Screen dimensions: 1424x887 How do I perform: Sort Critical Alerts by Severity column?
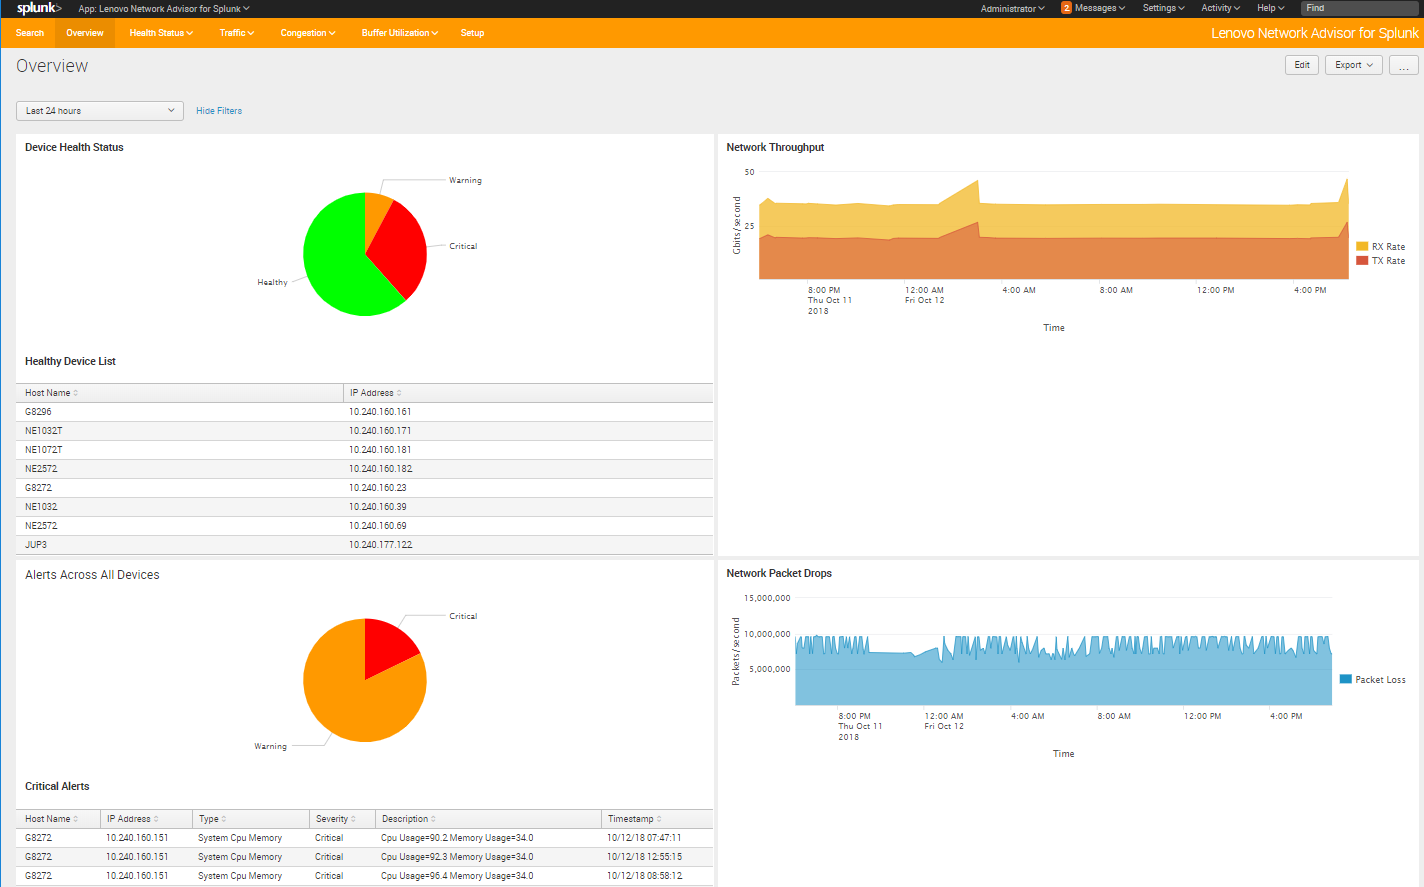(336, 819)
